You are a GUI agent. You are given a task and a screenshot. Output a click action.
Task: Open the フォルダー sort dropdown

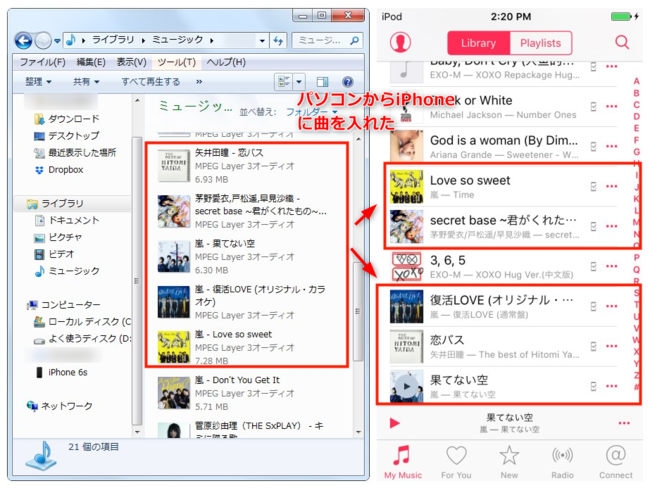click(311, 112)
